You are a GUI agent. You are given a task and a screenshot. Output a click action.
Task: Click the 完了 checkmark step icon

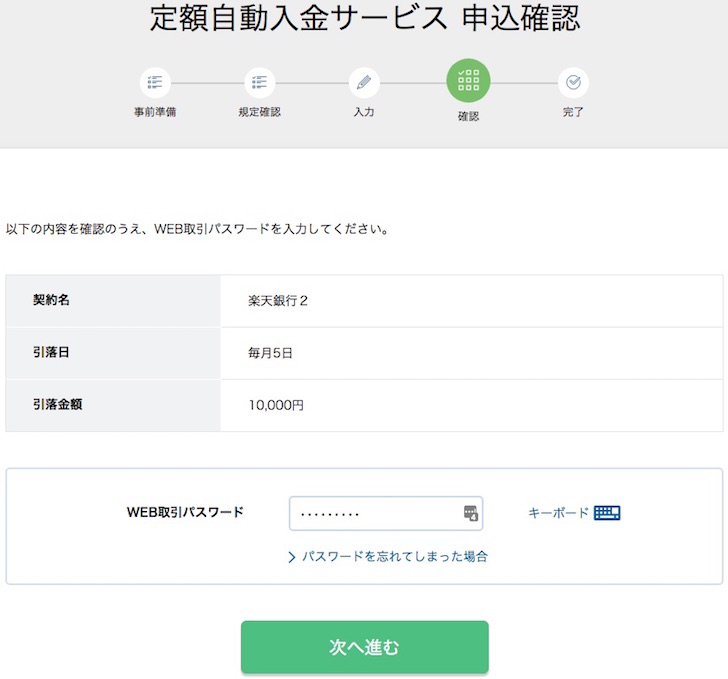click(x=573, y=83)
